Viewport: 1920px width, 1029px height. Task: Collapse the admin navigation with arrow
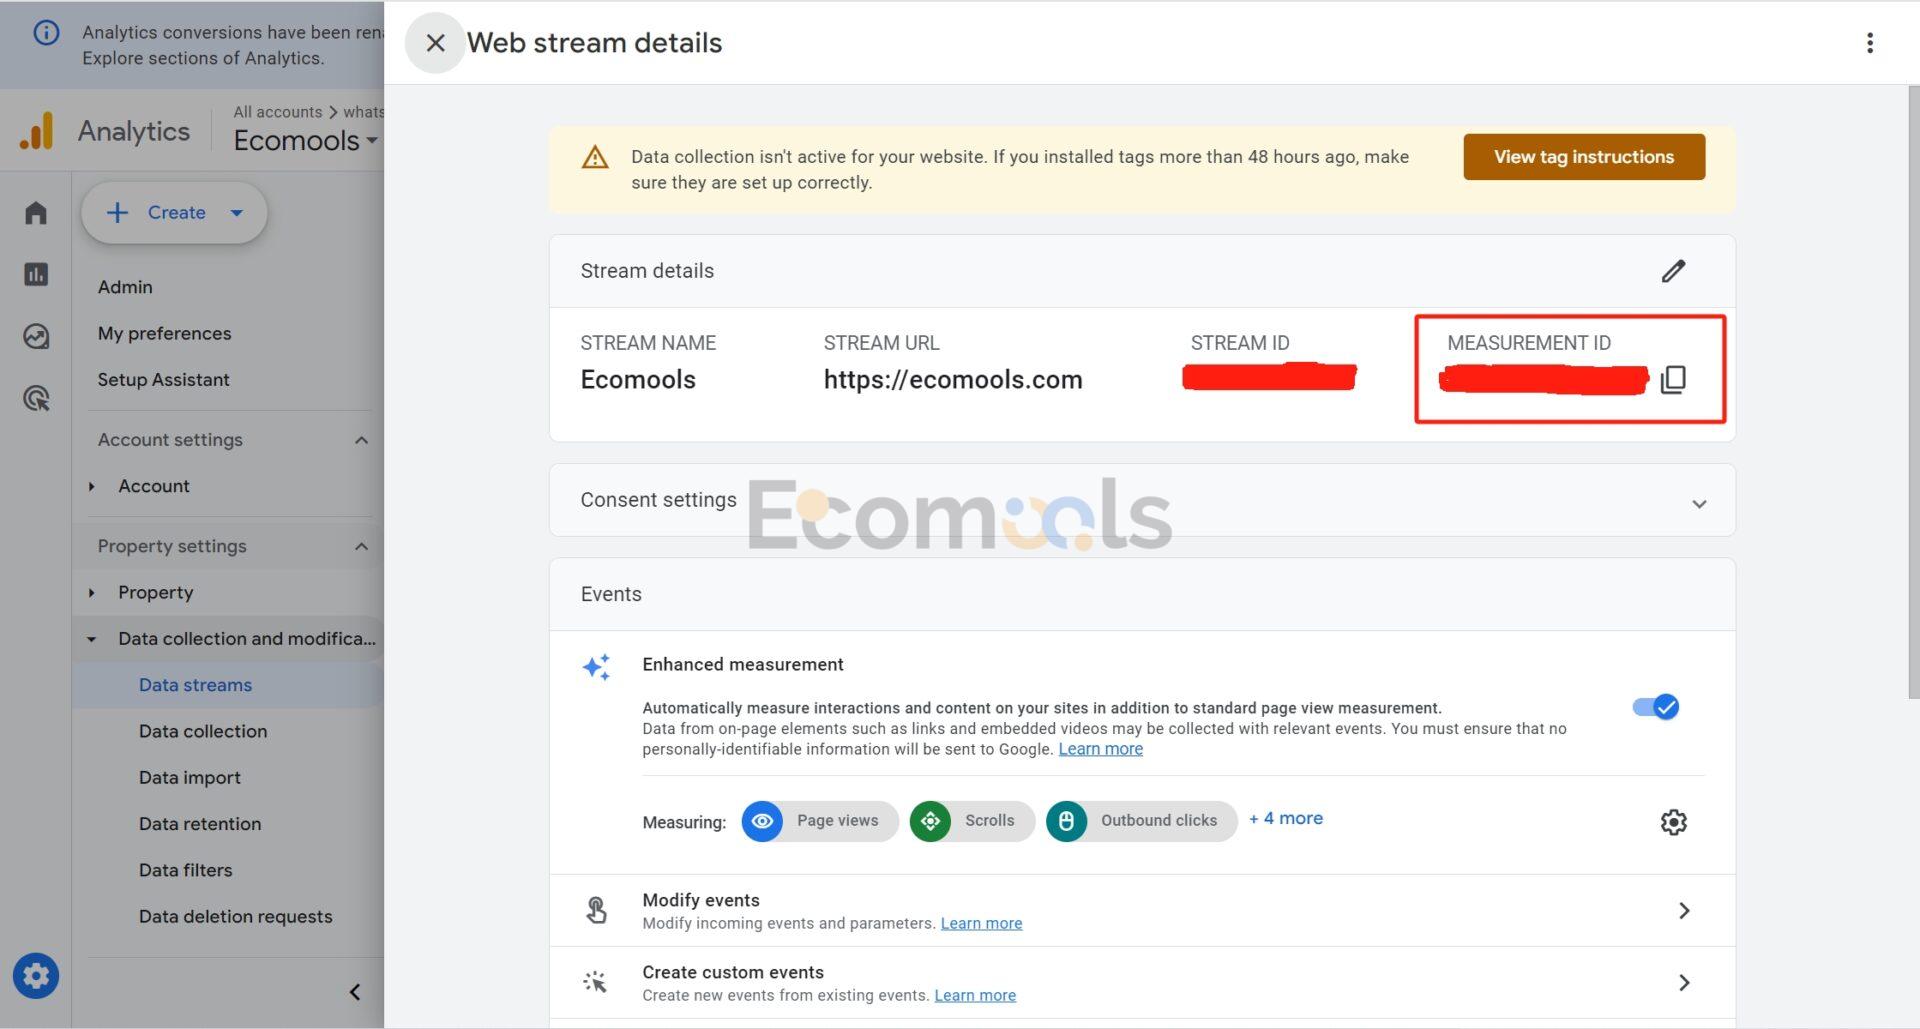pyautogui.click(x=355, y=992)
